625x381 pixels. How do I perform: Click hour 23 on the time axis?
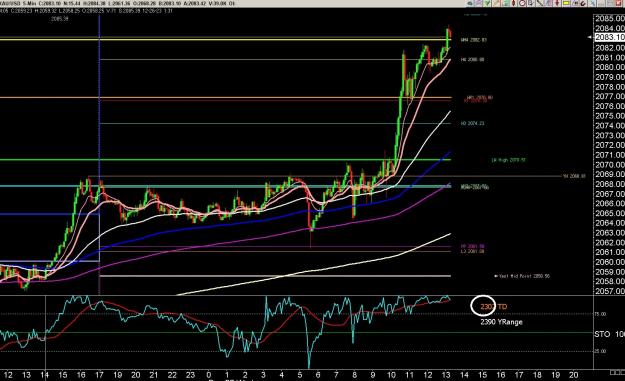(x=191, y=375)
